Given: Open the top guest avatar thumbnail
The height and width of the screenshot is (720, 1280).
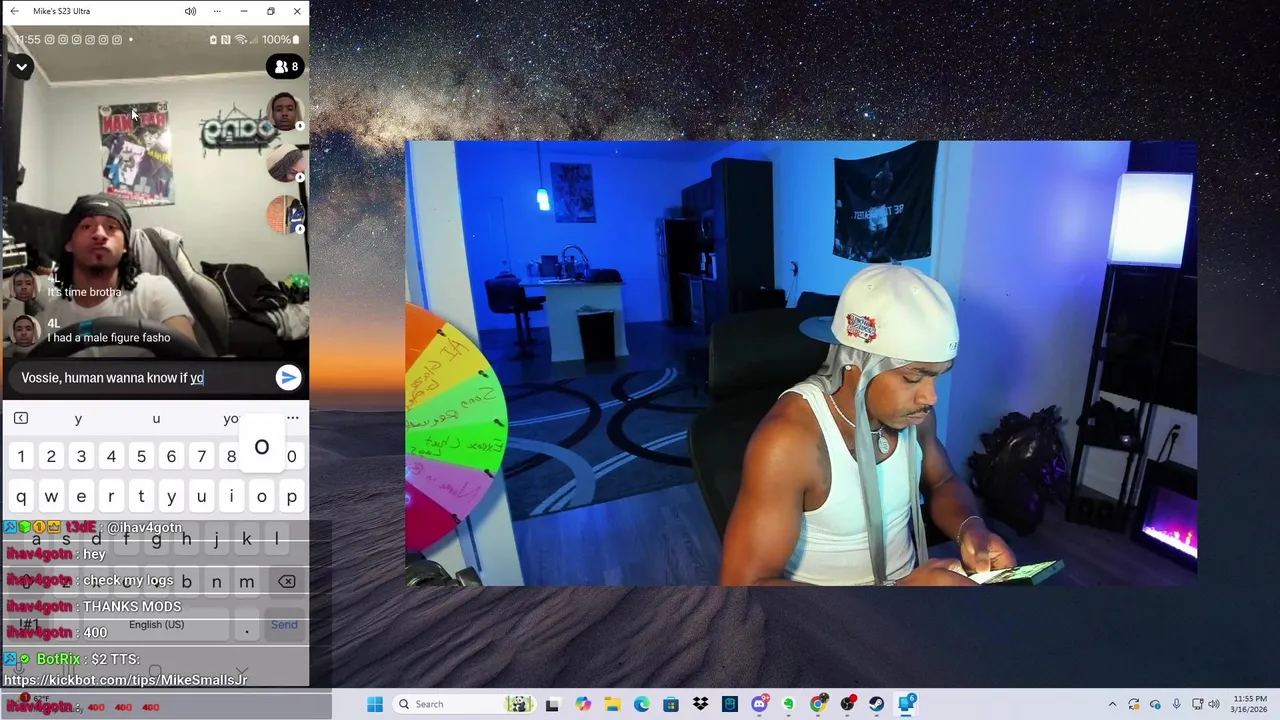Looking at the screenshot, I should click(285, 112).
